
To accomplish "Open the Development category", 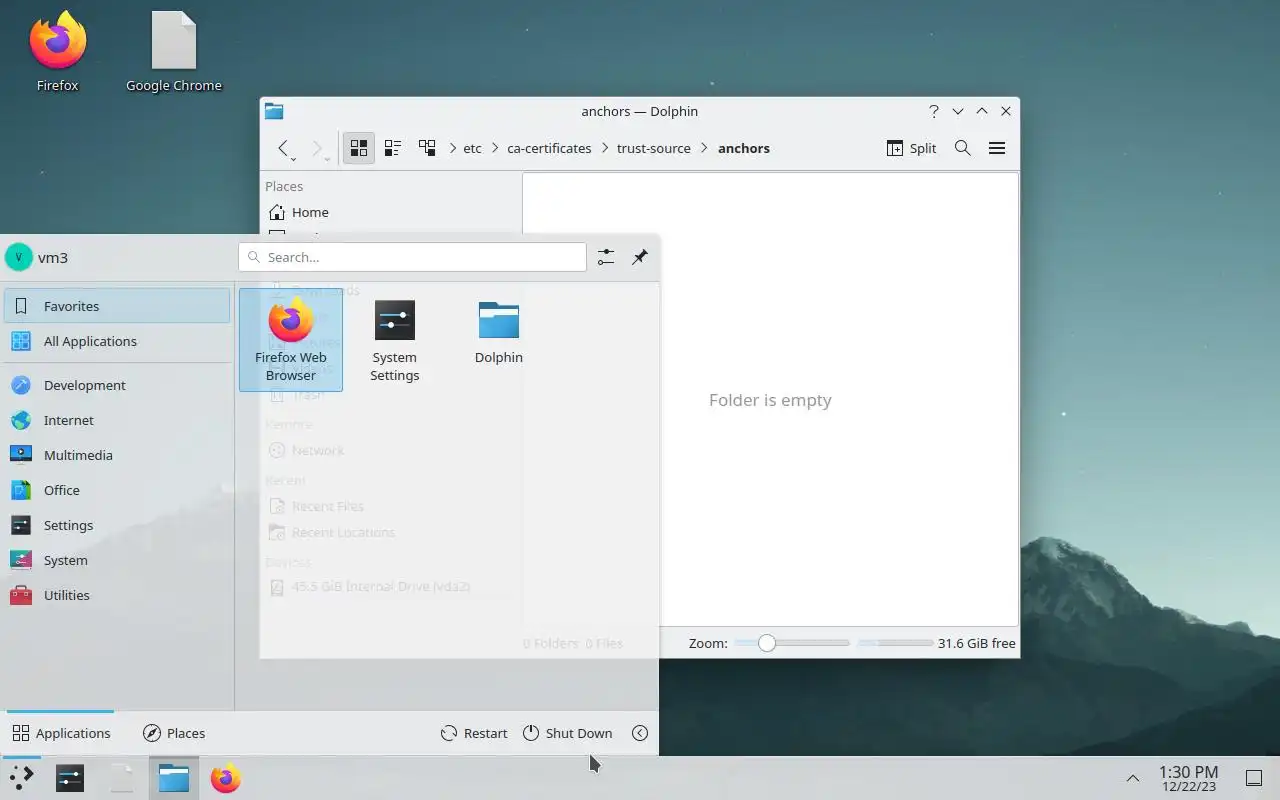I will click(117, 385).
